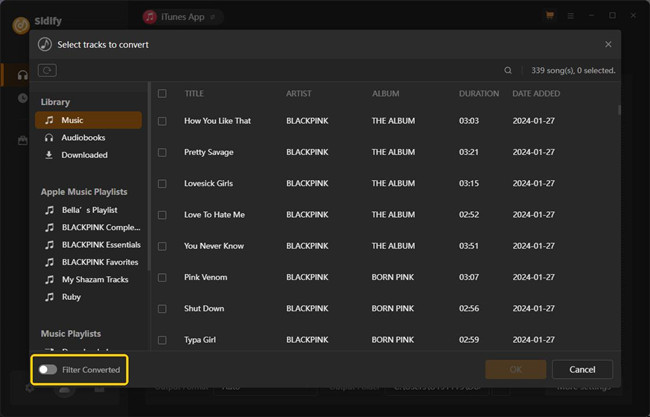Click date added on Shut Down row

(534, 309)
